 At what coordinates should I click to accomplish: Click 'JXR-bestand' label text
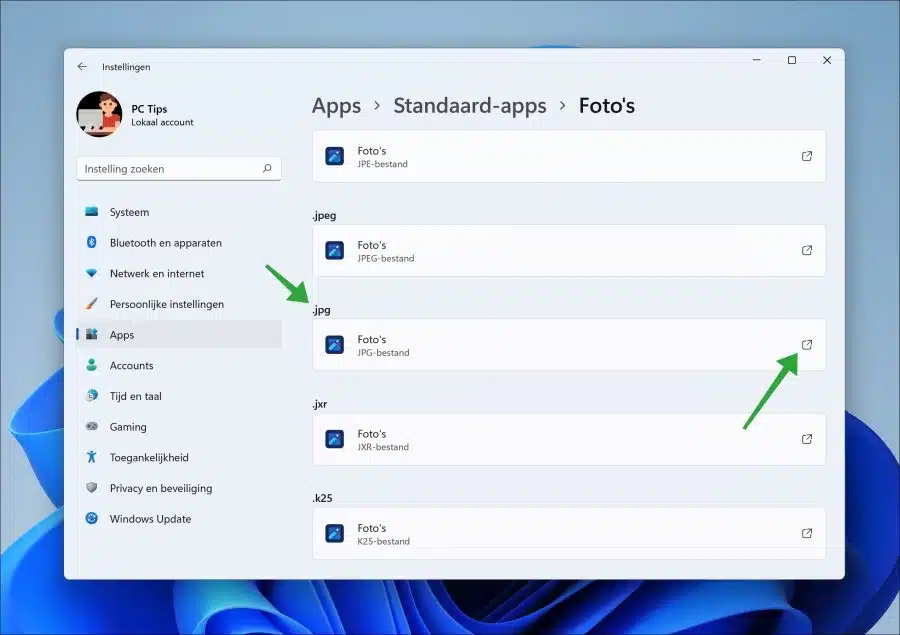(x=383, y=447)
